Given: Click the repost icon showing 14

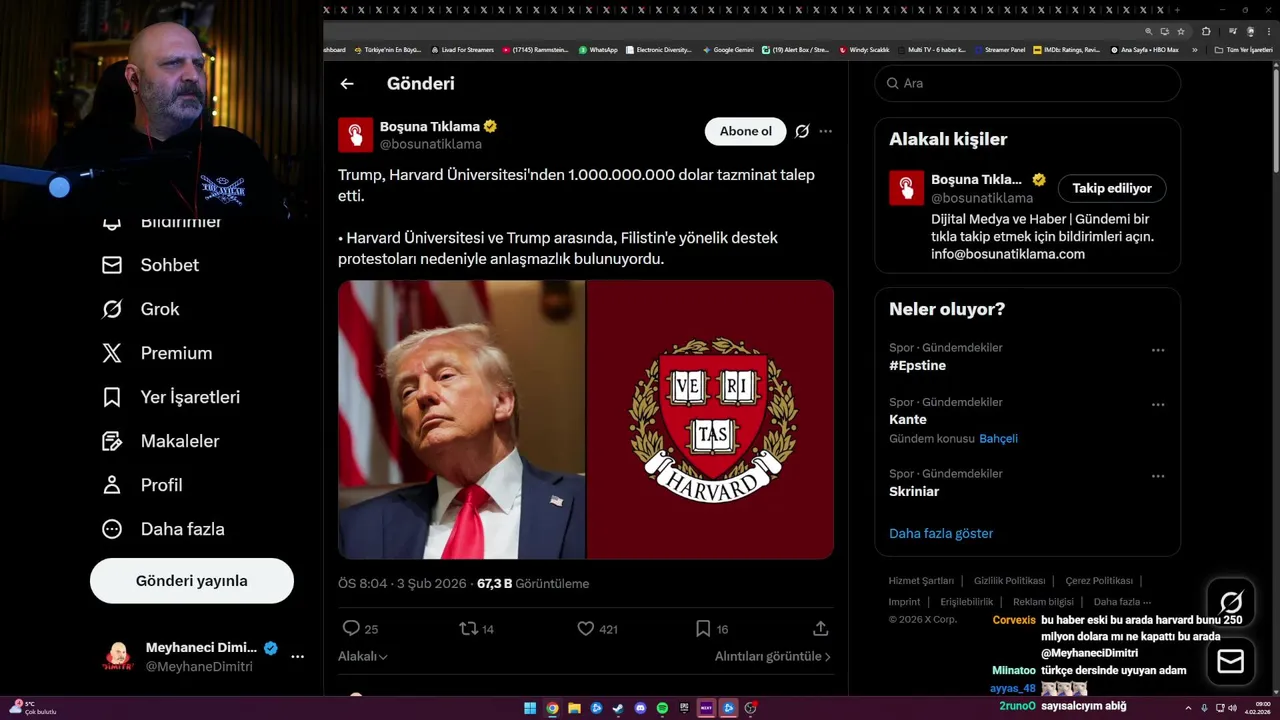Looking at the screenshot, I should point(468,628).
